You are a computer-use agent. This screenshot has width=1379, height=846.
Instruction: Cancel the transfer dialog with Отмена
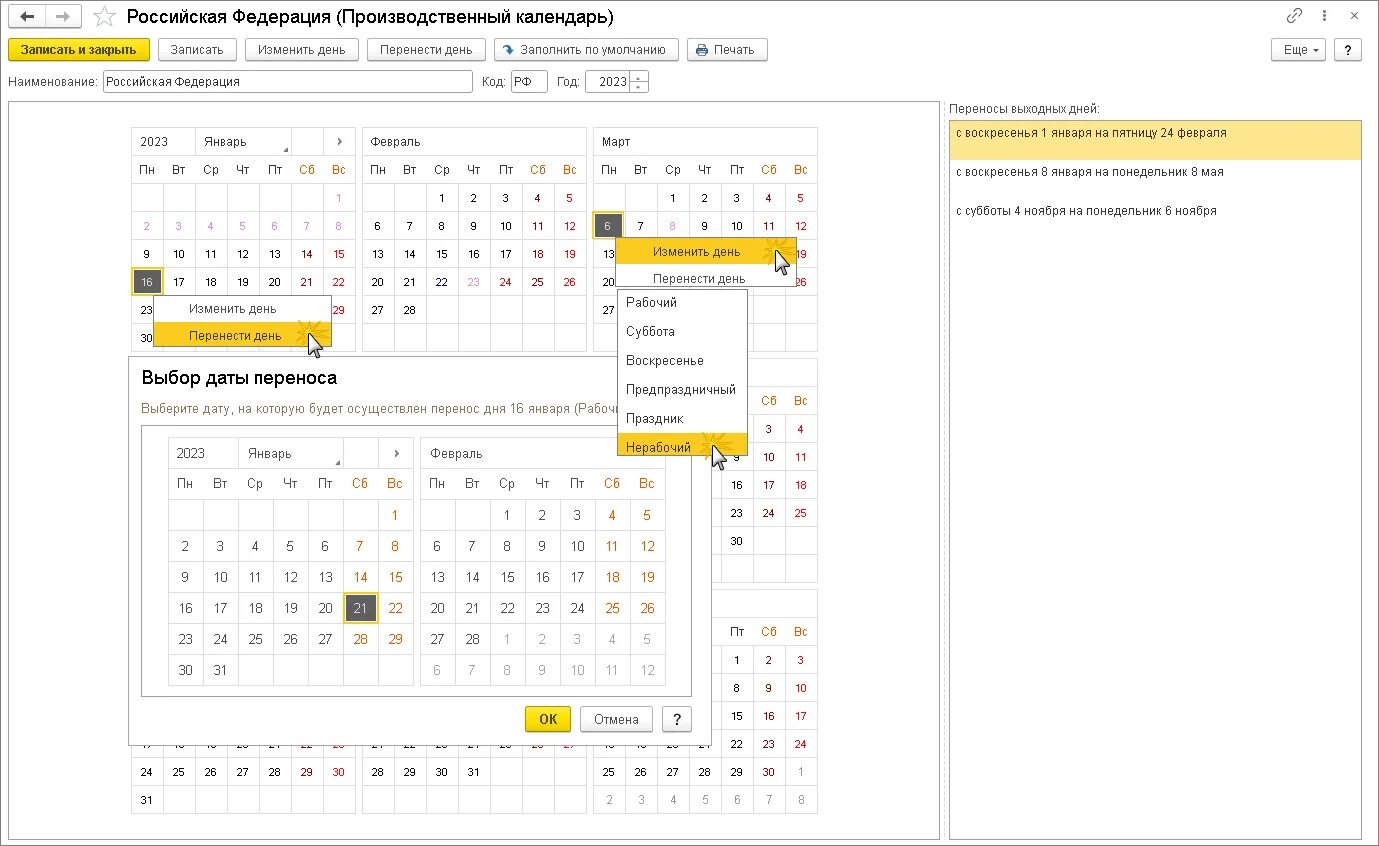616,719
